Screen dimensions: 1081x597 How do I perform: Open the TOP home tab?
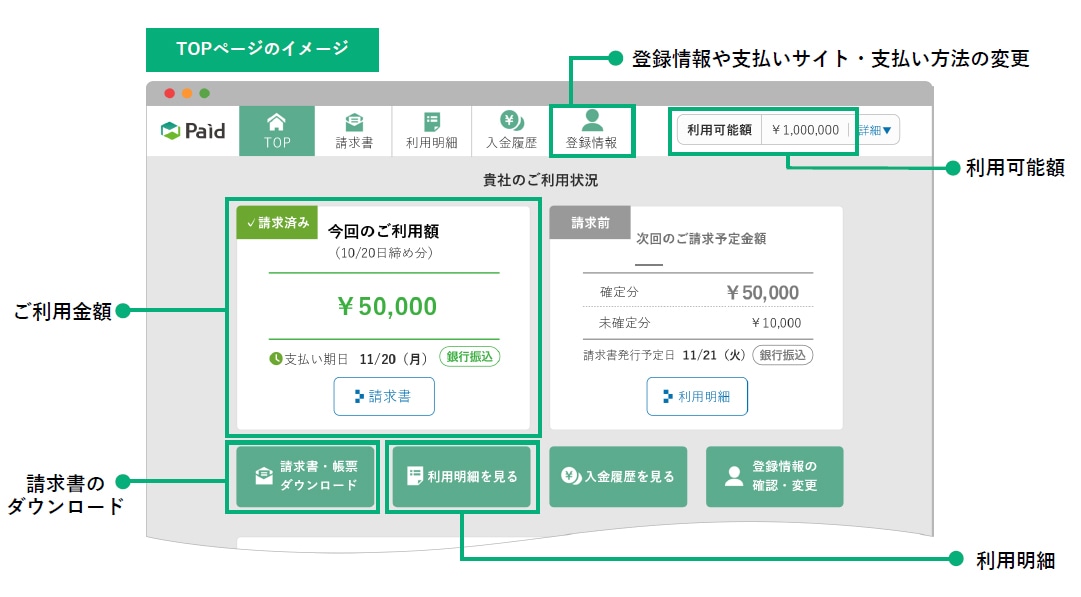tap(277, 131)
